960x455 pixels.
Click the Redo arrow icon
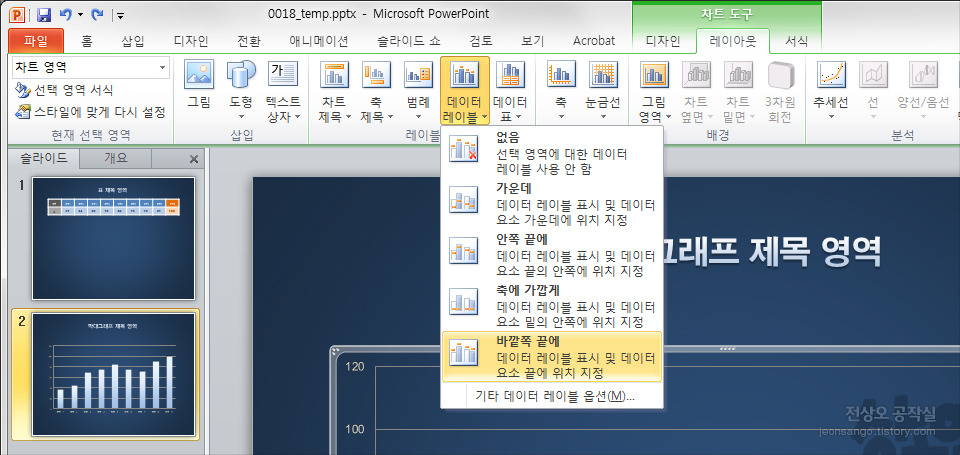(97, 13)
